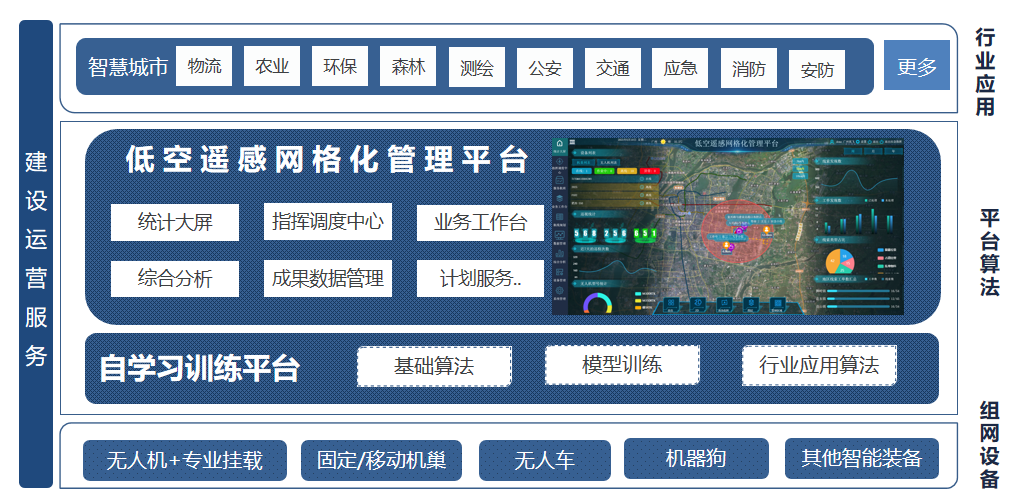Click the 行业应用算法 box
Image resolution: width=1022 pixels, height=499 pixels.
pos(818,365)
